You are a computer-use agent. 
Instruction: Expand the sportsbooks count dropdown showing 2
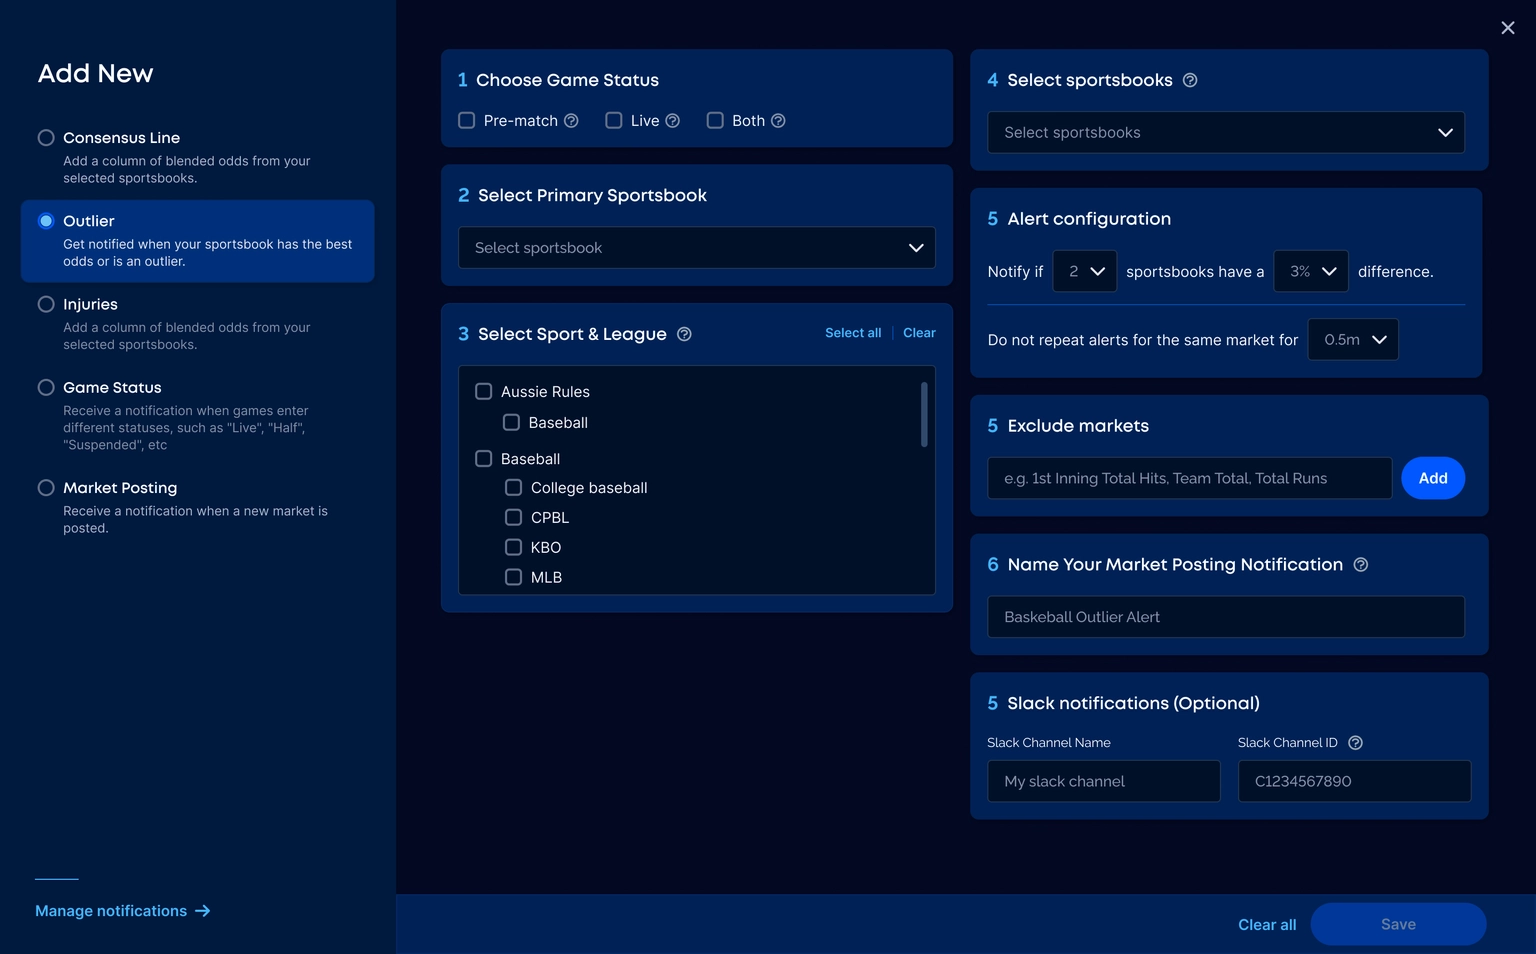pos(1084,272)
